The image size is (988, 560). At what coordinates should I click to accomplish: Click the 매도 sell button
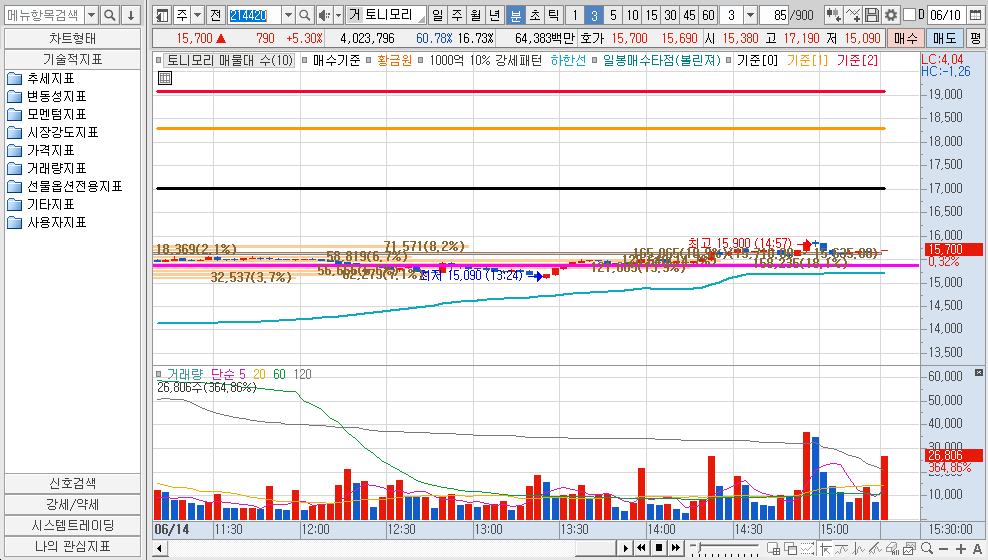[945, 38]
